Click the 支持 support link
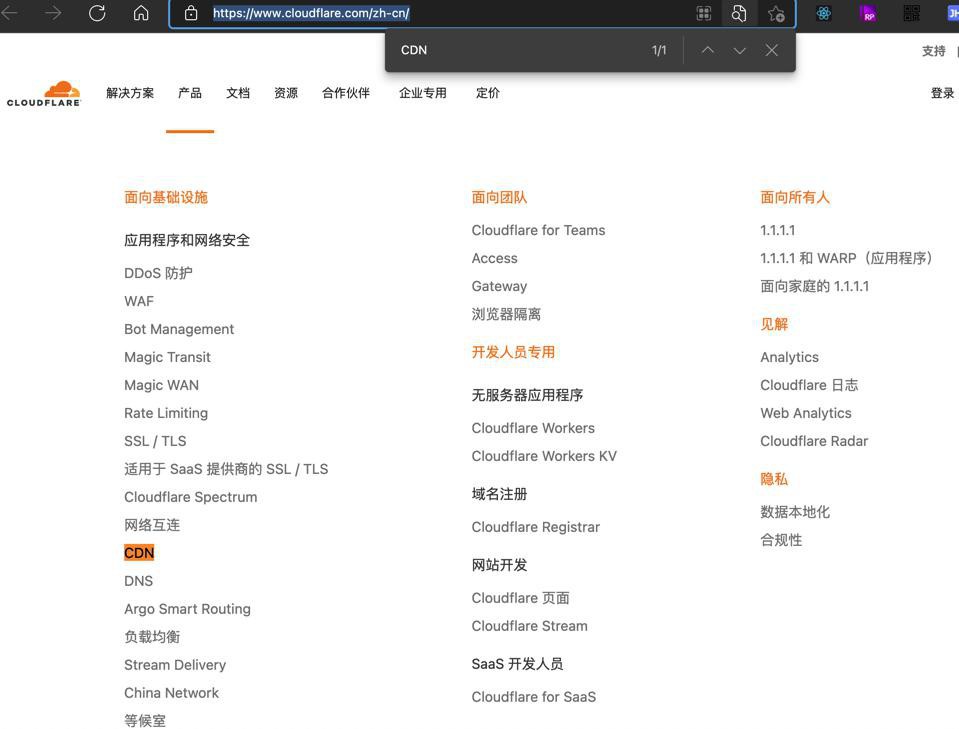 (934, 51)
